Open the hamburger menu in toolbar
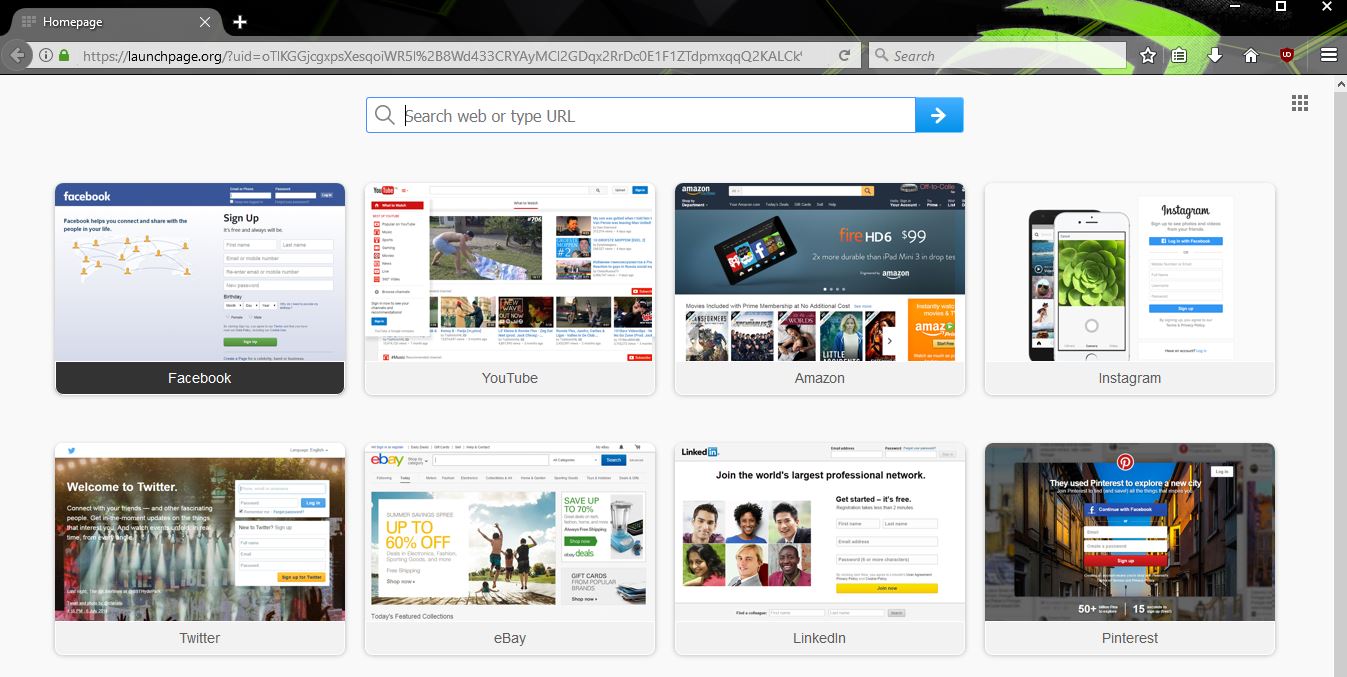 point(1328,56)
